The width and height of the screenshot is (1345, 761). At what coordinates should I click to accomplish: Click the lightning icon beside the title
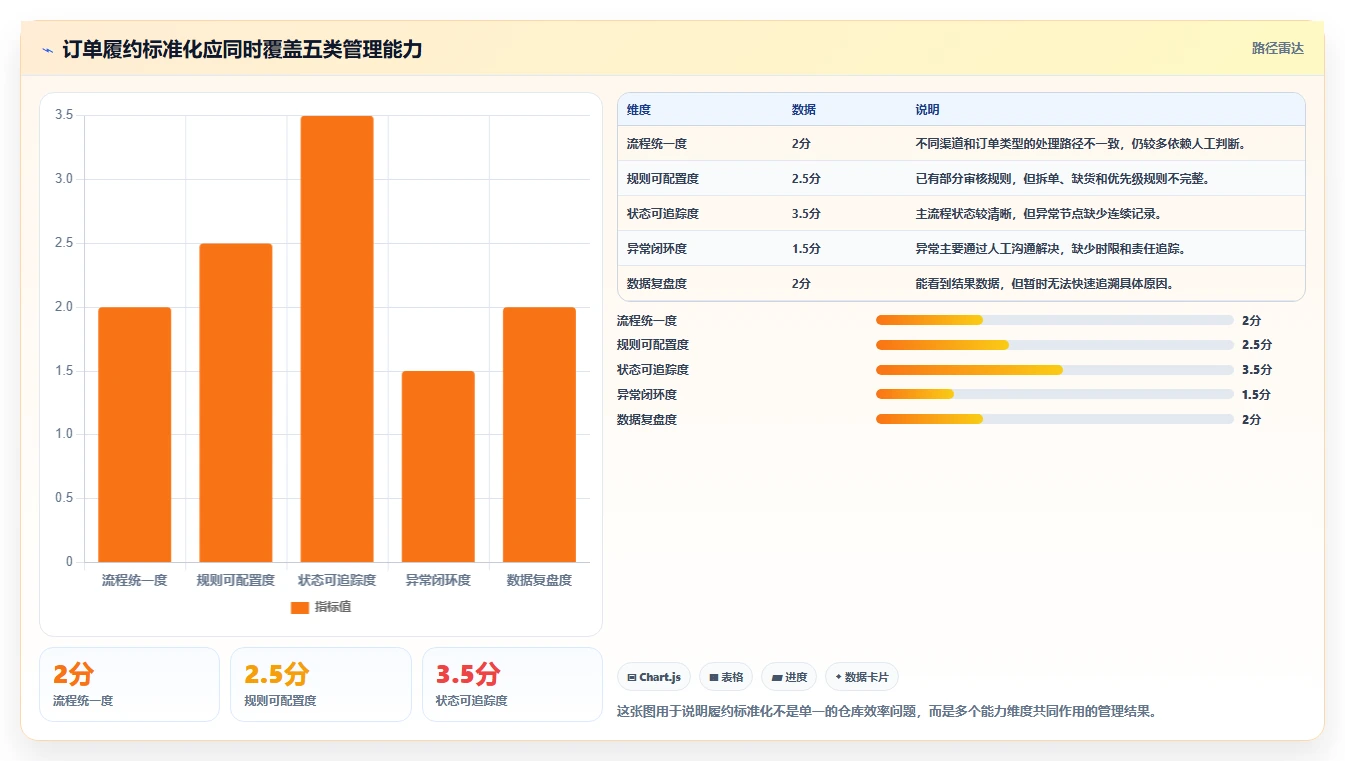click(x=48, y=49)
